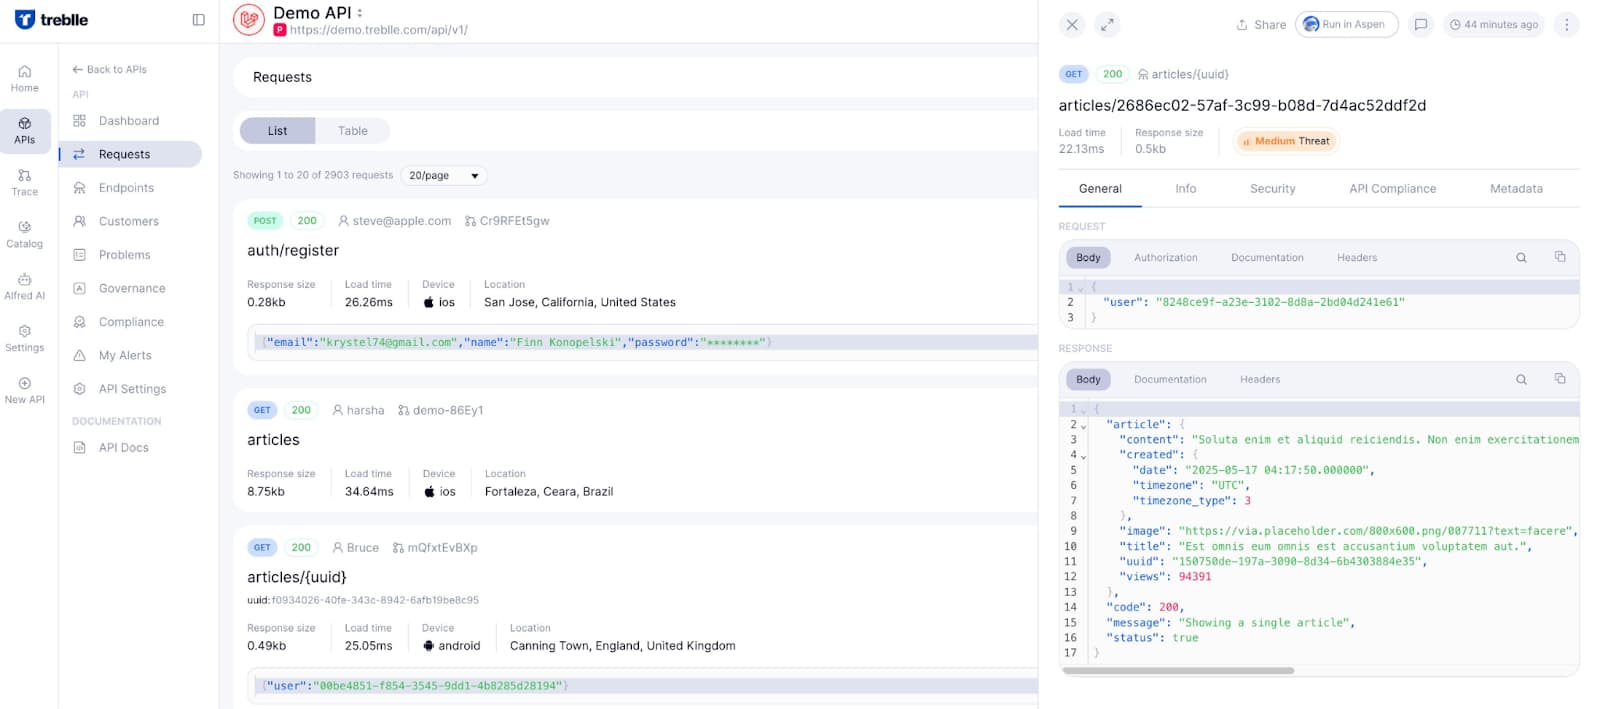
Task: Select Requests menu item
Action: (130, 154)
